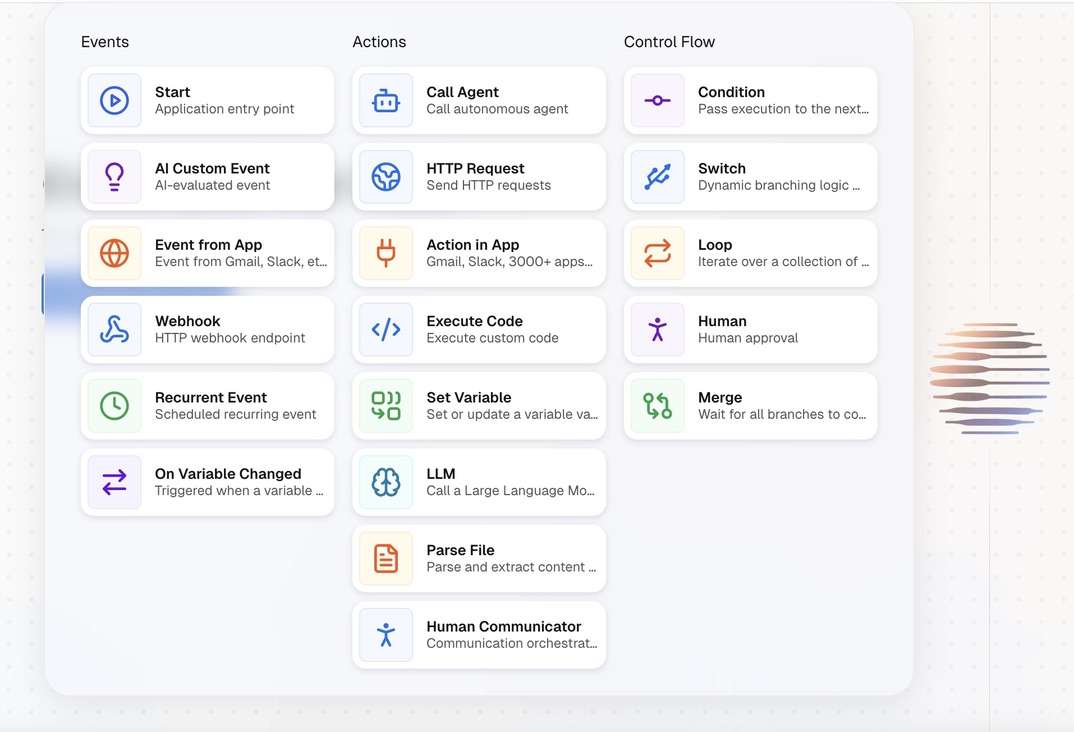Choose the Loop arrows icon
Screen dimensions: 1074x732
(x=657, y=253)
